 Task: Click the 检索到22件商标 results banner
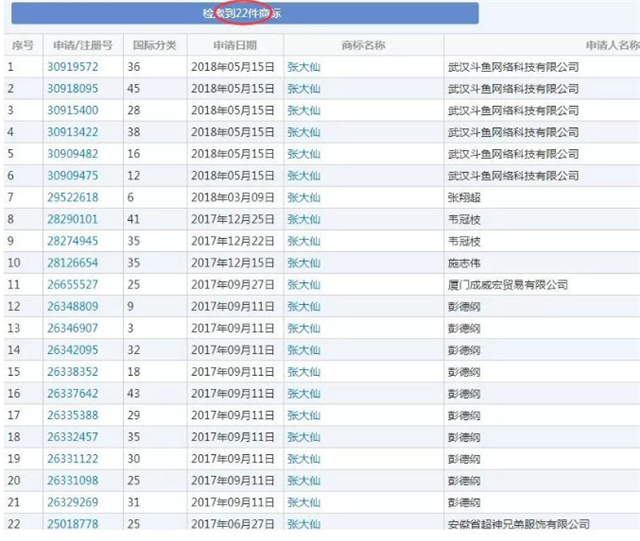tap(245, 13)
